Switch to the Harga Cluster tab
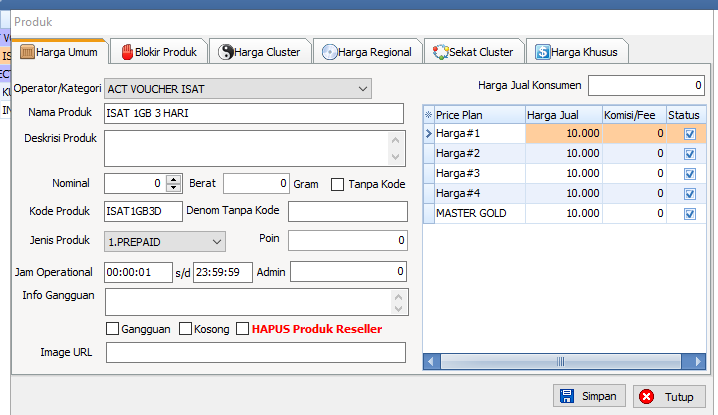Image resolution: width=718 pixels, height=415 pixels. (260, 52)
